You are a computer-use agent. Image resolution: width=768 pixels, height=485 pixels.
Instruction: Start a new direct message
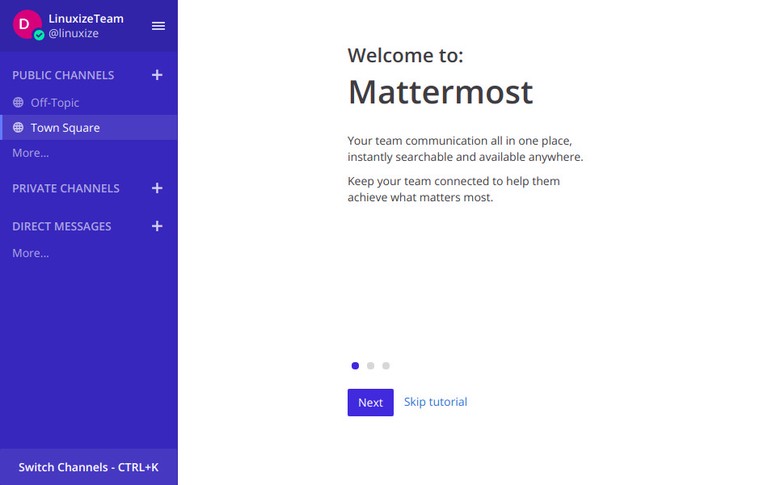click(x=157, y=226)
